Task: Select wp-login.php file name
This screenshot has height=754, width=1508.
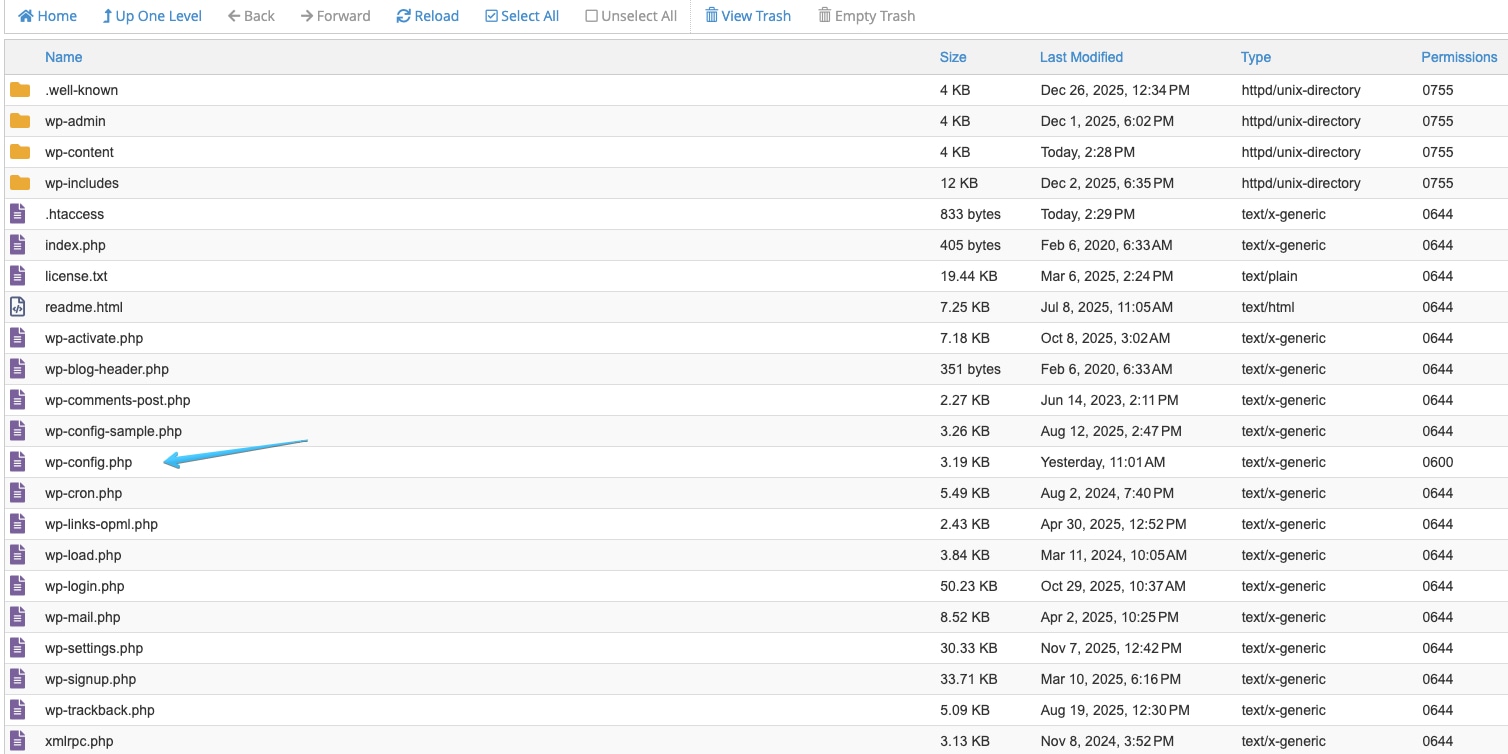Action: coord(84,586)
